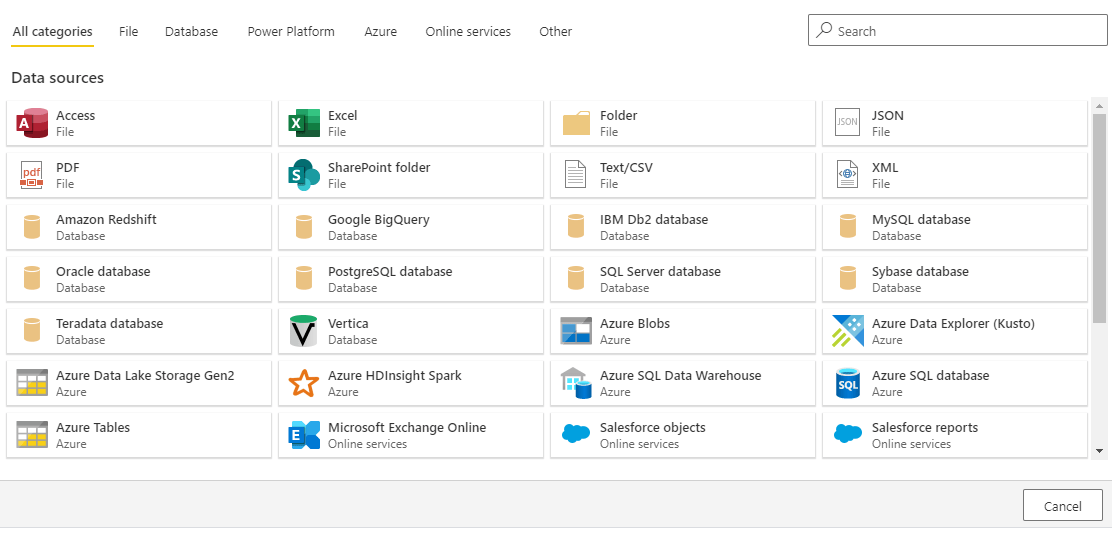1112x533 pixels.
Task: Click the Microsoft Exchange Online icon
Action: coord(304,434)
